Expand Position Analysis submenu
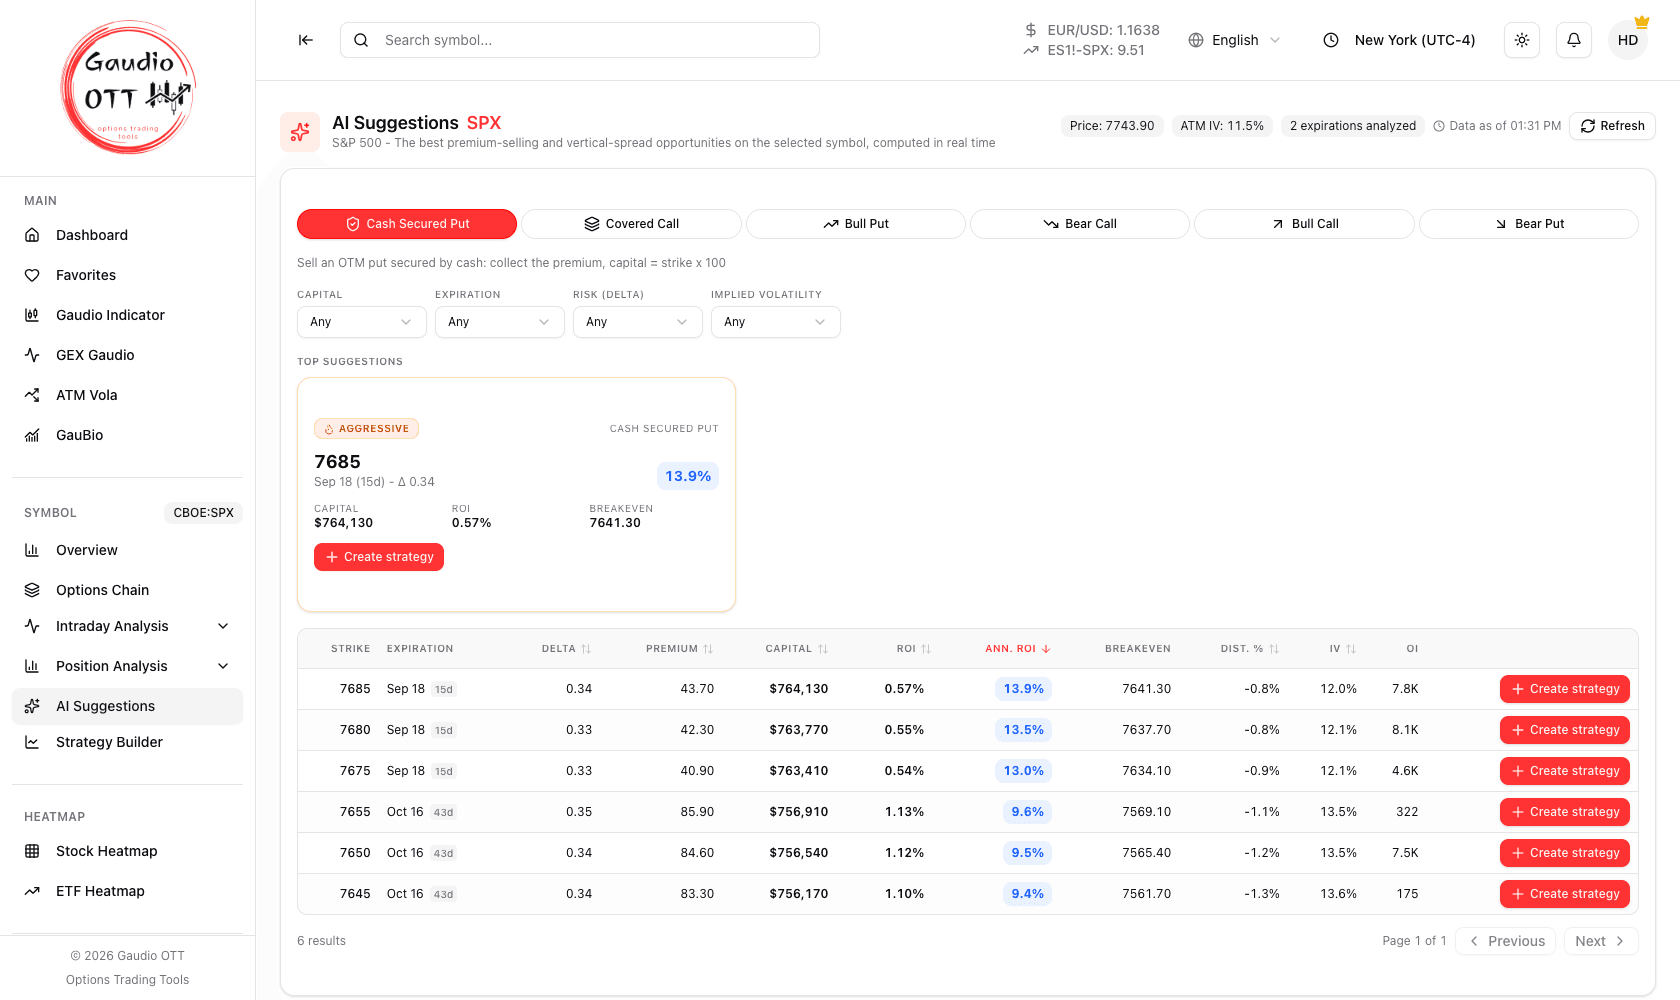 [127, 666]
